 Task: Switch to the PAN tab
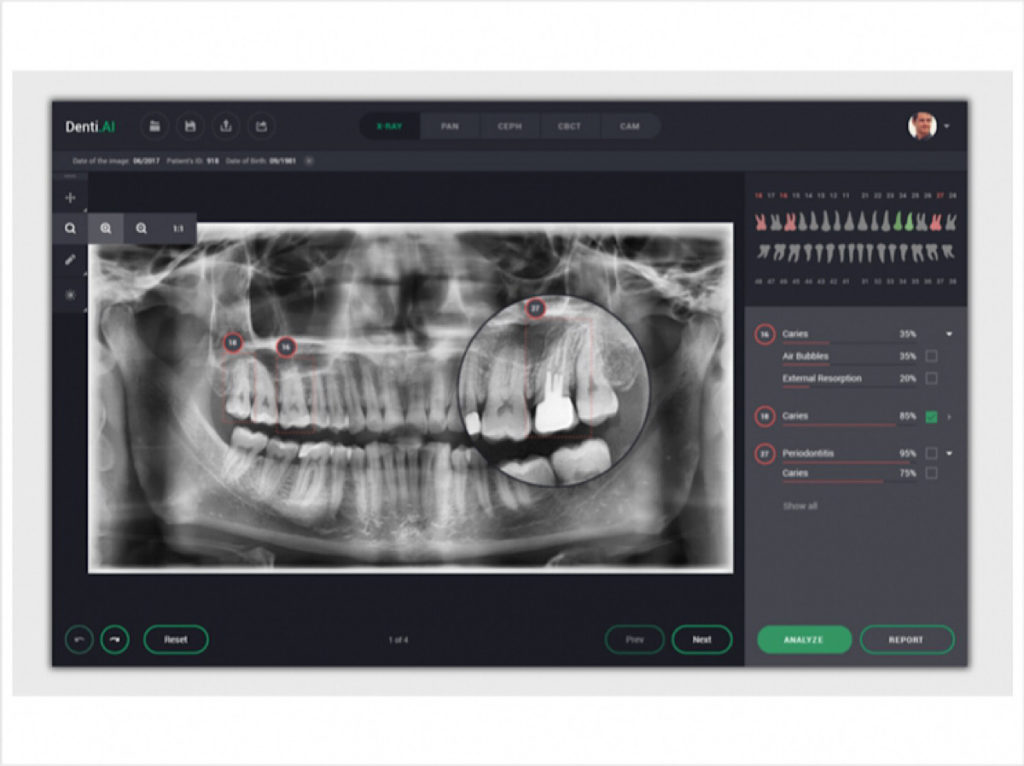tap(450, 127)
